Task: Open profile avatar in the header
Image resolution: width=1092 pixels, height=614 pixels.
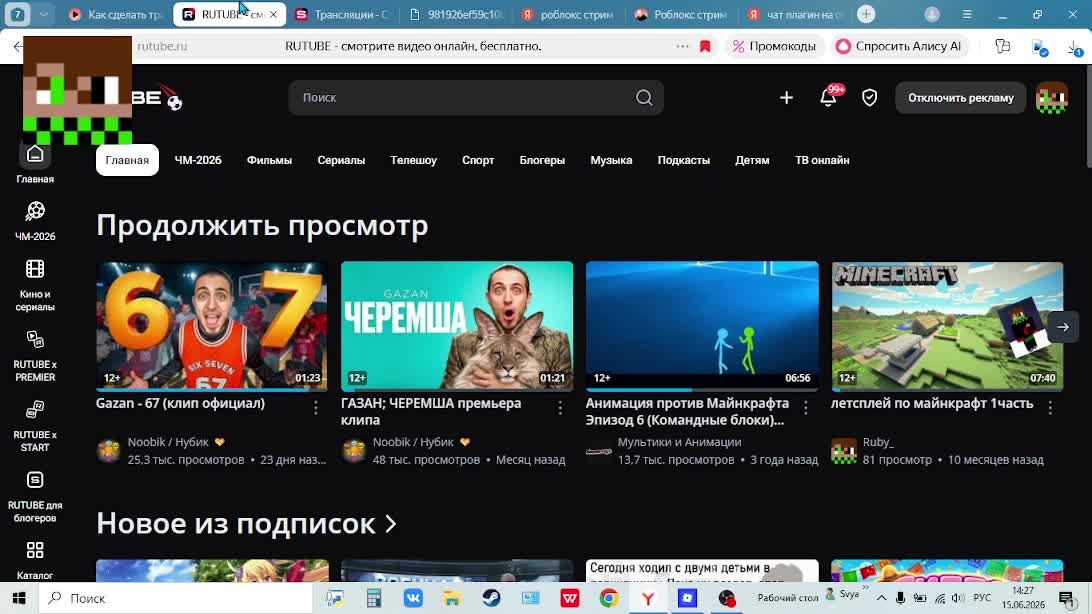Action: (x=1052, y=98)
